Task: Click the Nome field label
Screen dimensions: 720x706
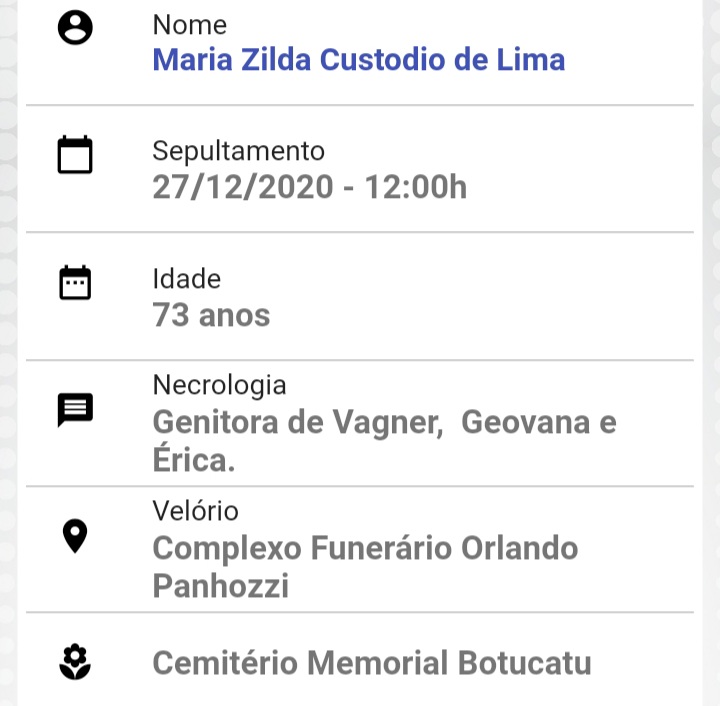Action: (190, 24)
